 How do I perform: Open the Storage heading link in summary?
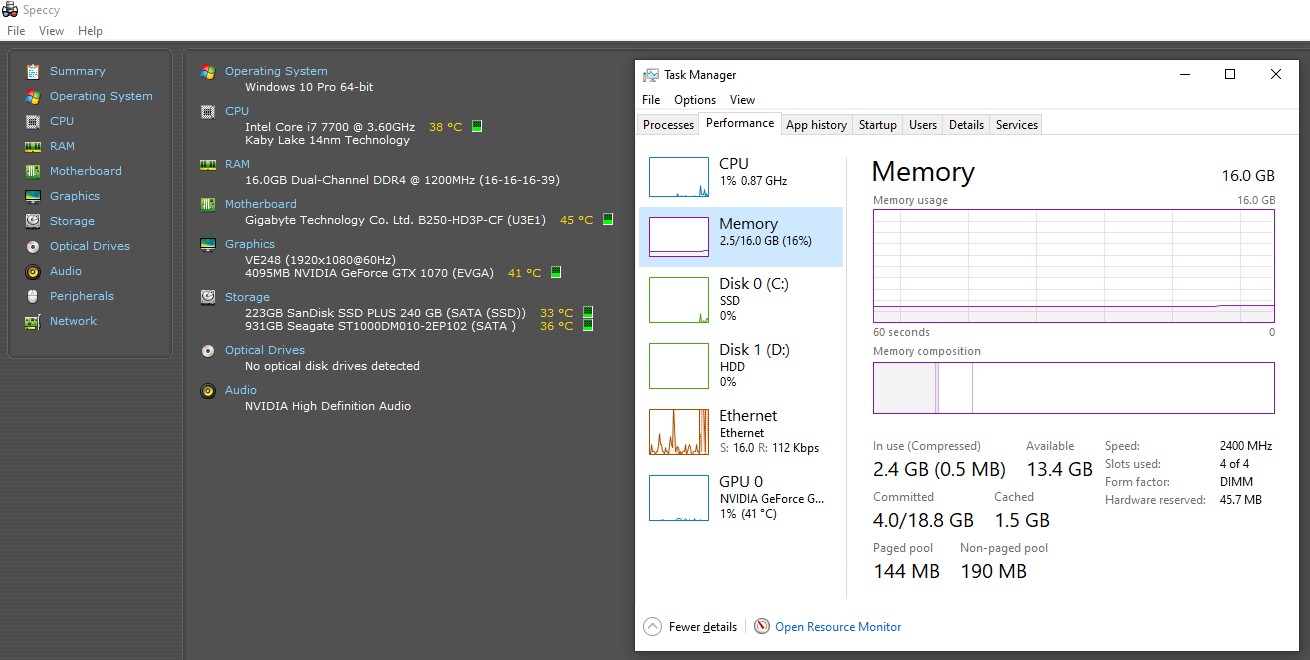pos(247,297)
